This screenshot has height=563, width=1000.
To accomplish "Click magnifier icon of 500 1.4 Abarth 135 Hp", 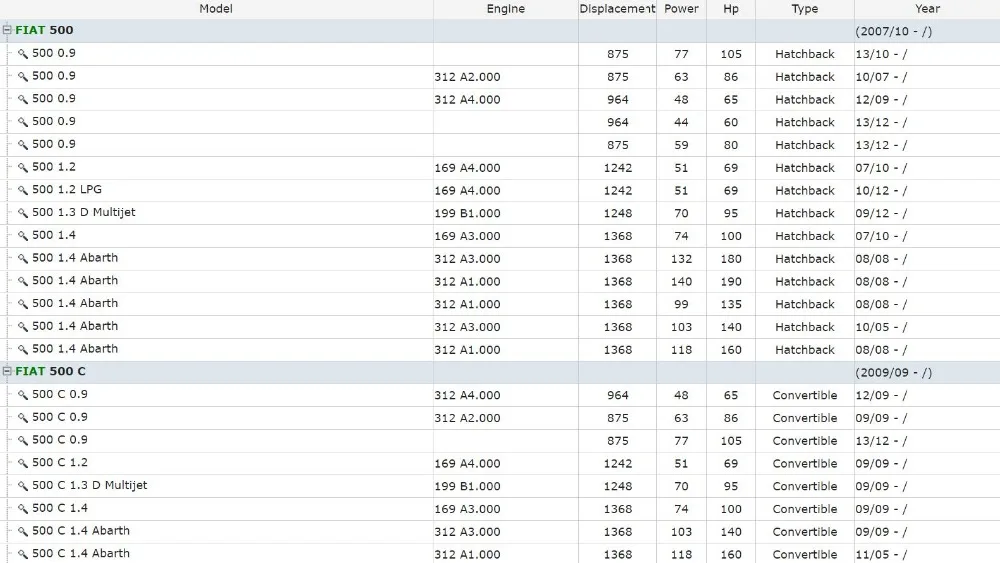I will (x=23, y=304).
